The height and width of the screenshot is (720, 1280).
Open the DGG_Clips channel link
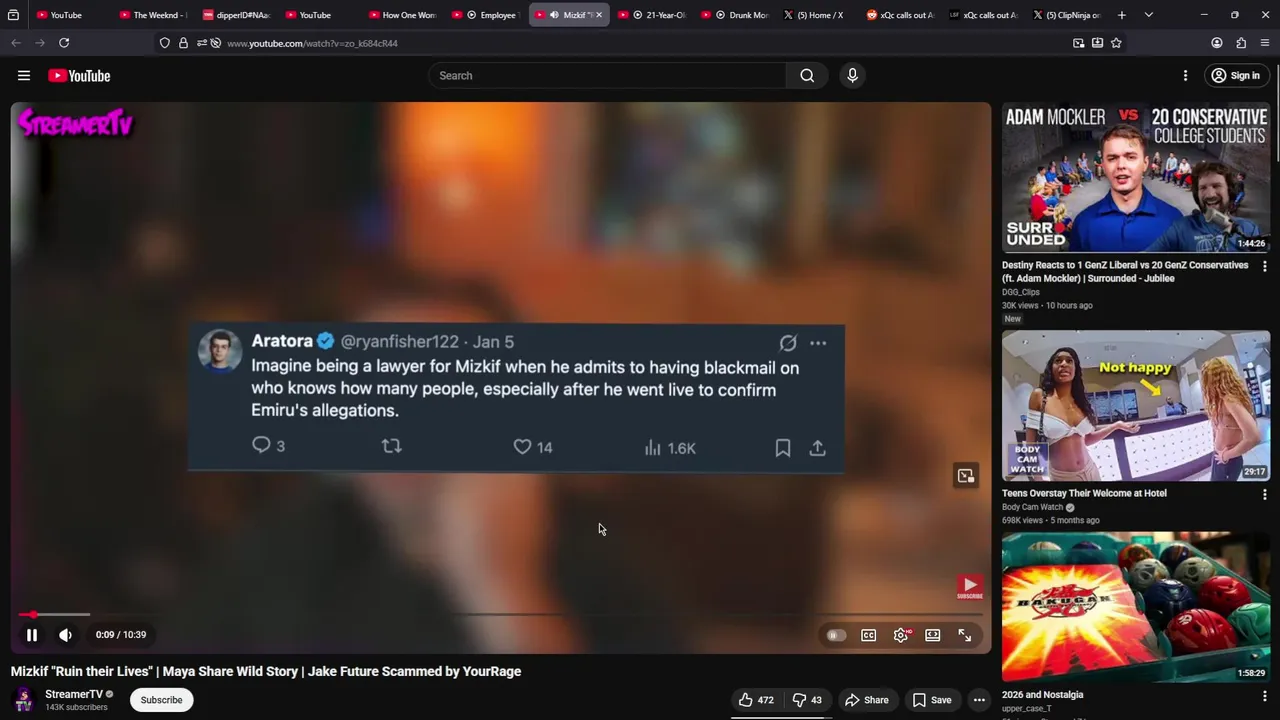pyautogui.click(x=1021, y=292)
